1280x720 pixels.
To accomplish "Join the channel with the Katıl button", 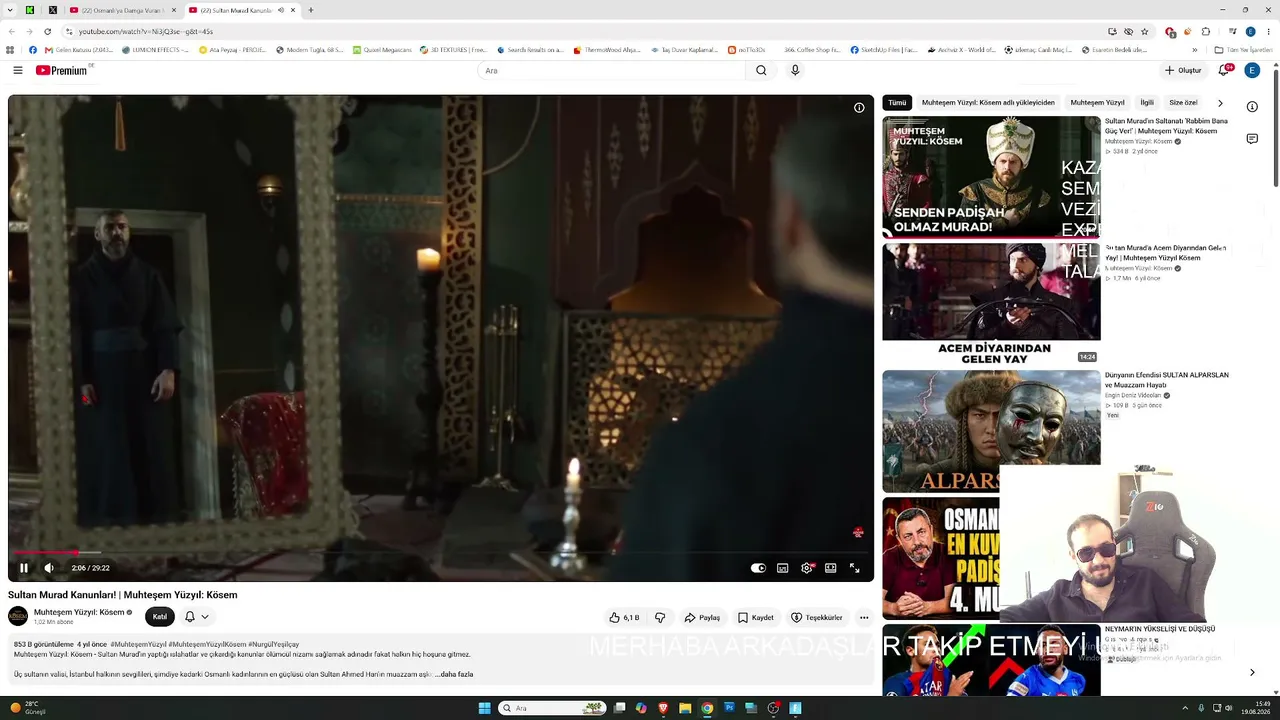I will (160, 617).
